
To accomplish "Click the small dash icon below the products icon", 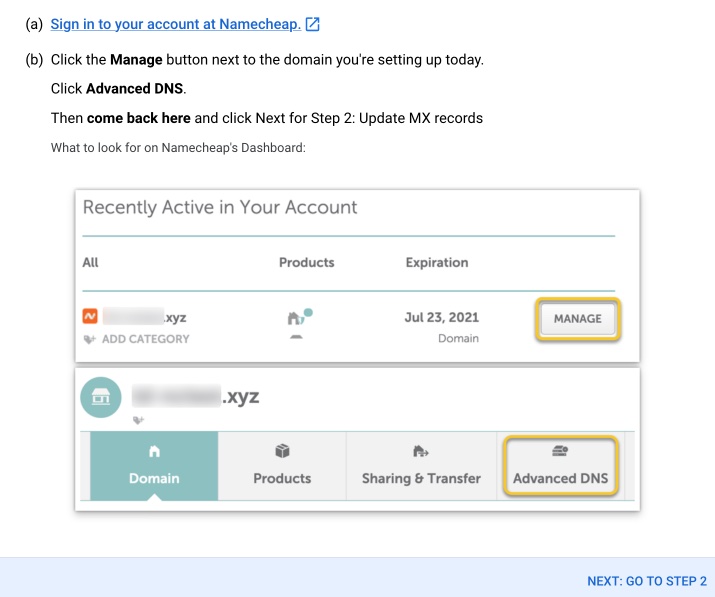I will tap(296, 337).
